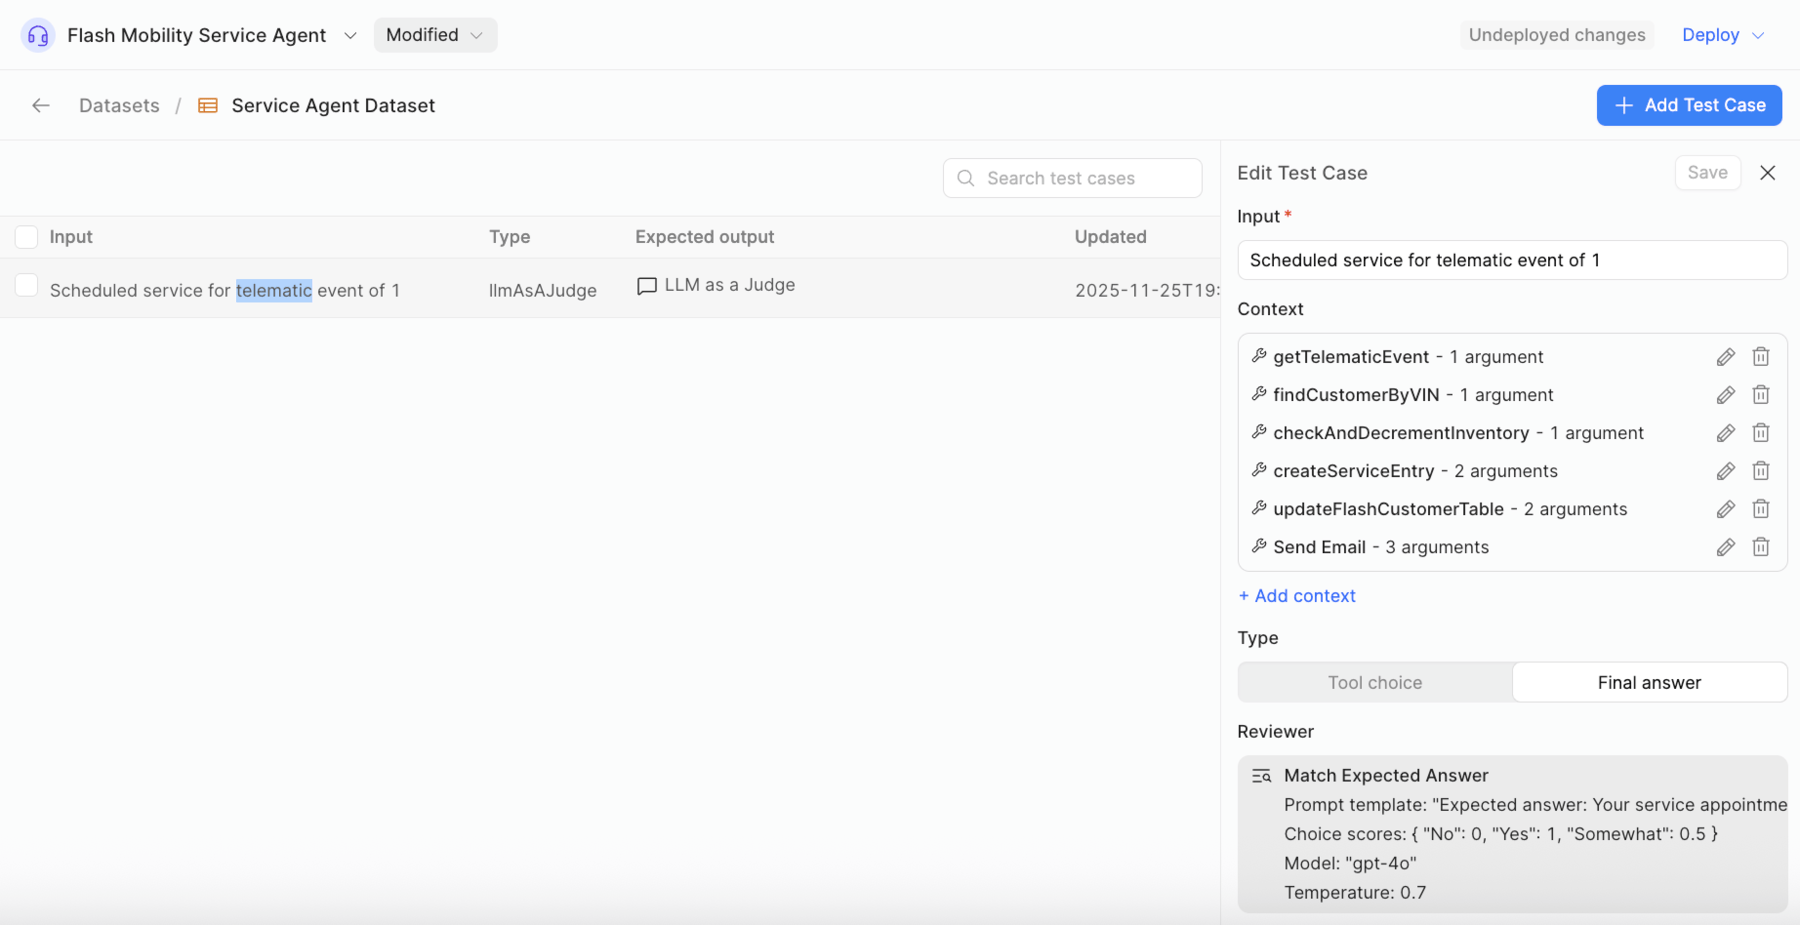Delete the Send Email context entry
Viewport: 1800px width, 925px height.
coord(1760,547)
